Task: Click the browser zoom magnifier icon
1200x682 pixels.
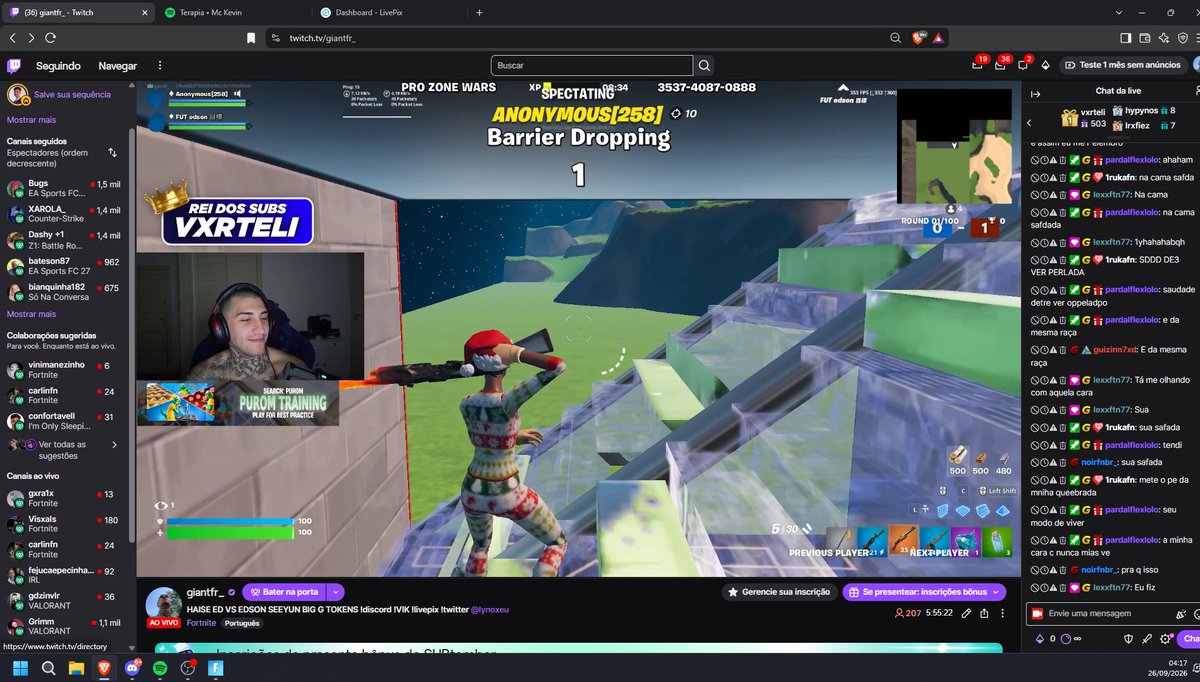Action: [896, 37]
